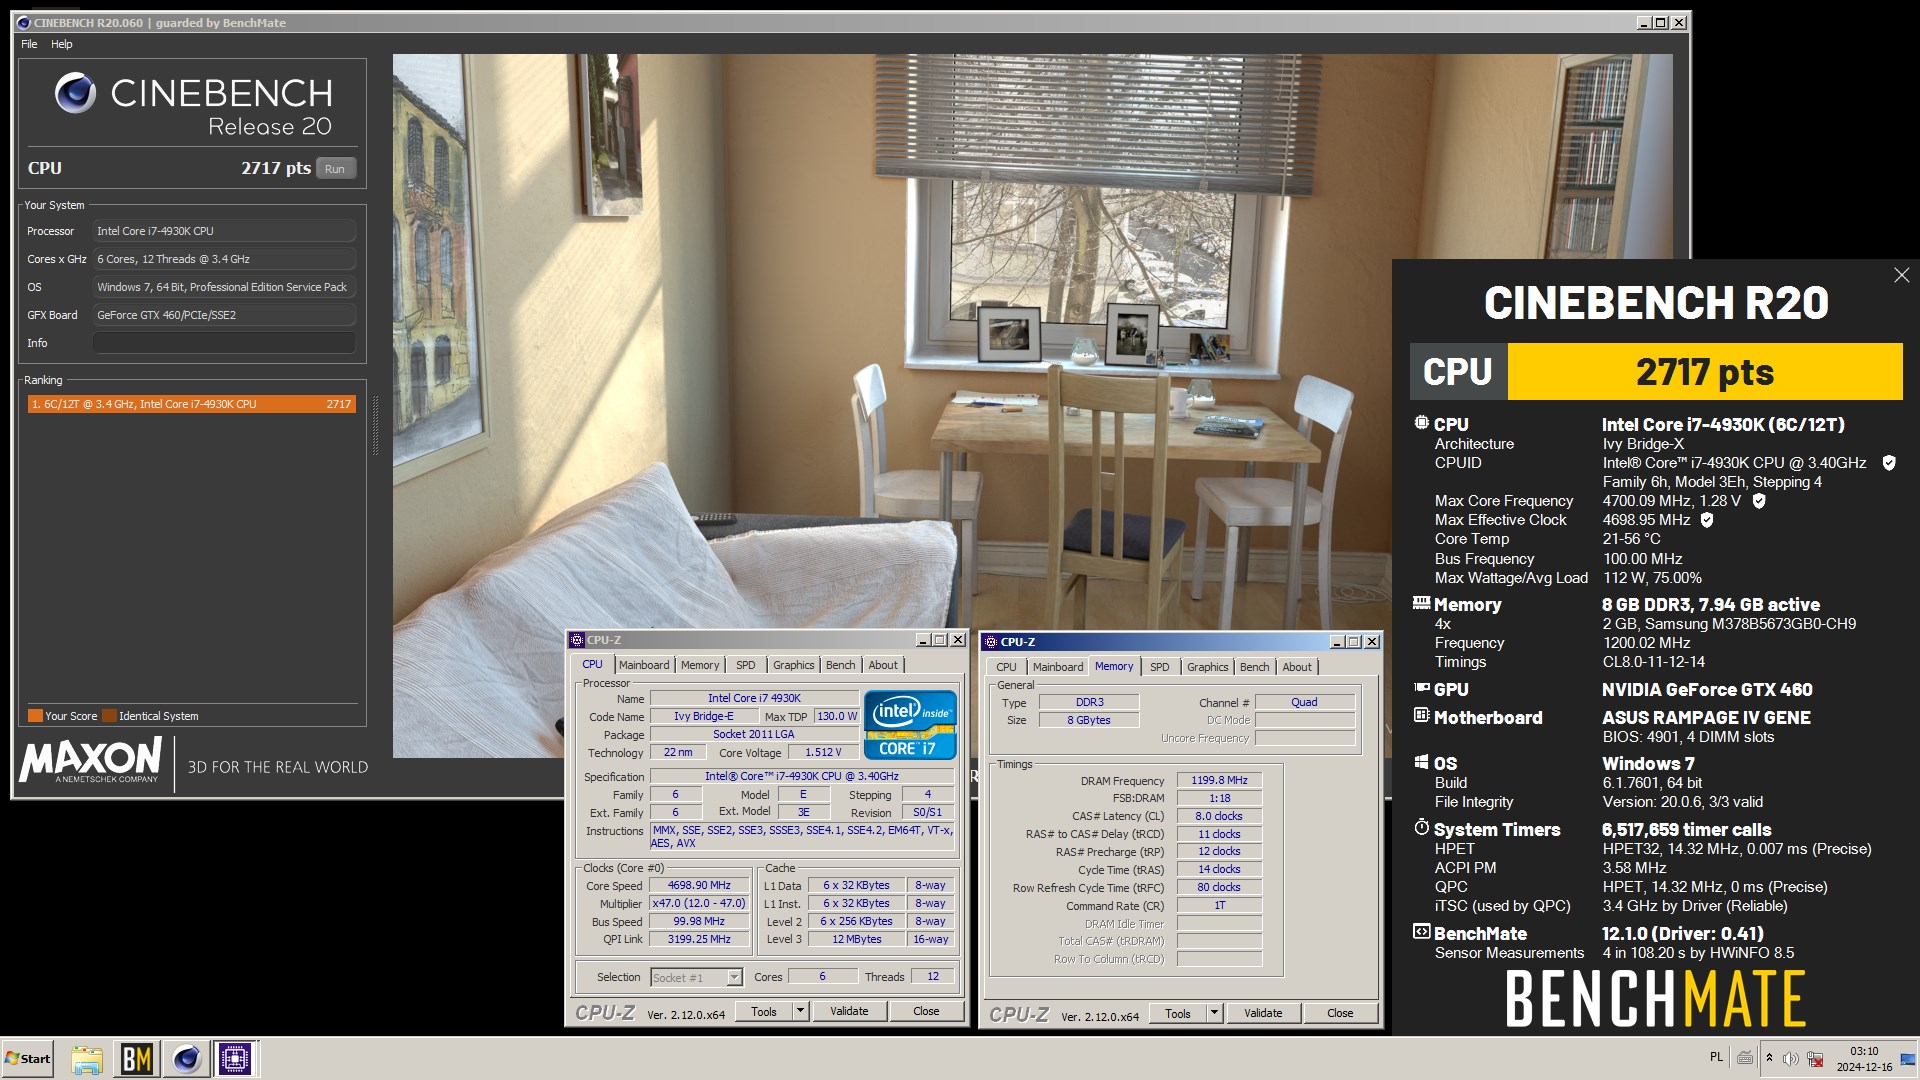This screenshot has height=1080, width=1920.
Task: Click the PL language indicator
Action: point(1716,1057)
